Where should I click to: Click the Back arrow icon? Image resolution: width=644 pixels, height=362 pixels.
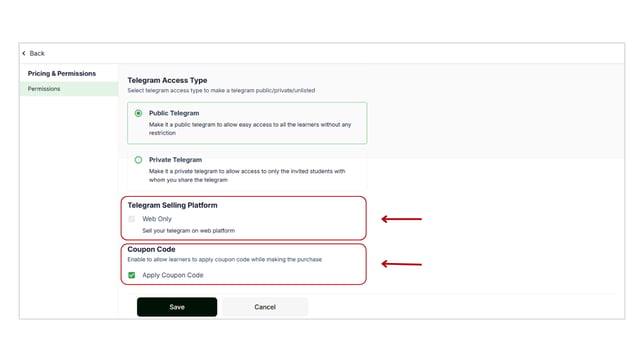[24, 53]
